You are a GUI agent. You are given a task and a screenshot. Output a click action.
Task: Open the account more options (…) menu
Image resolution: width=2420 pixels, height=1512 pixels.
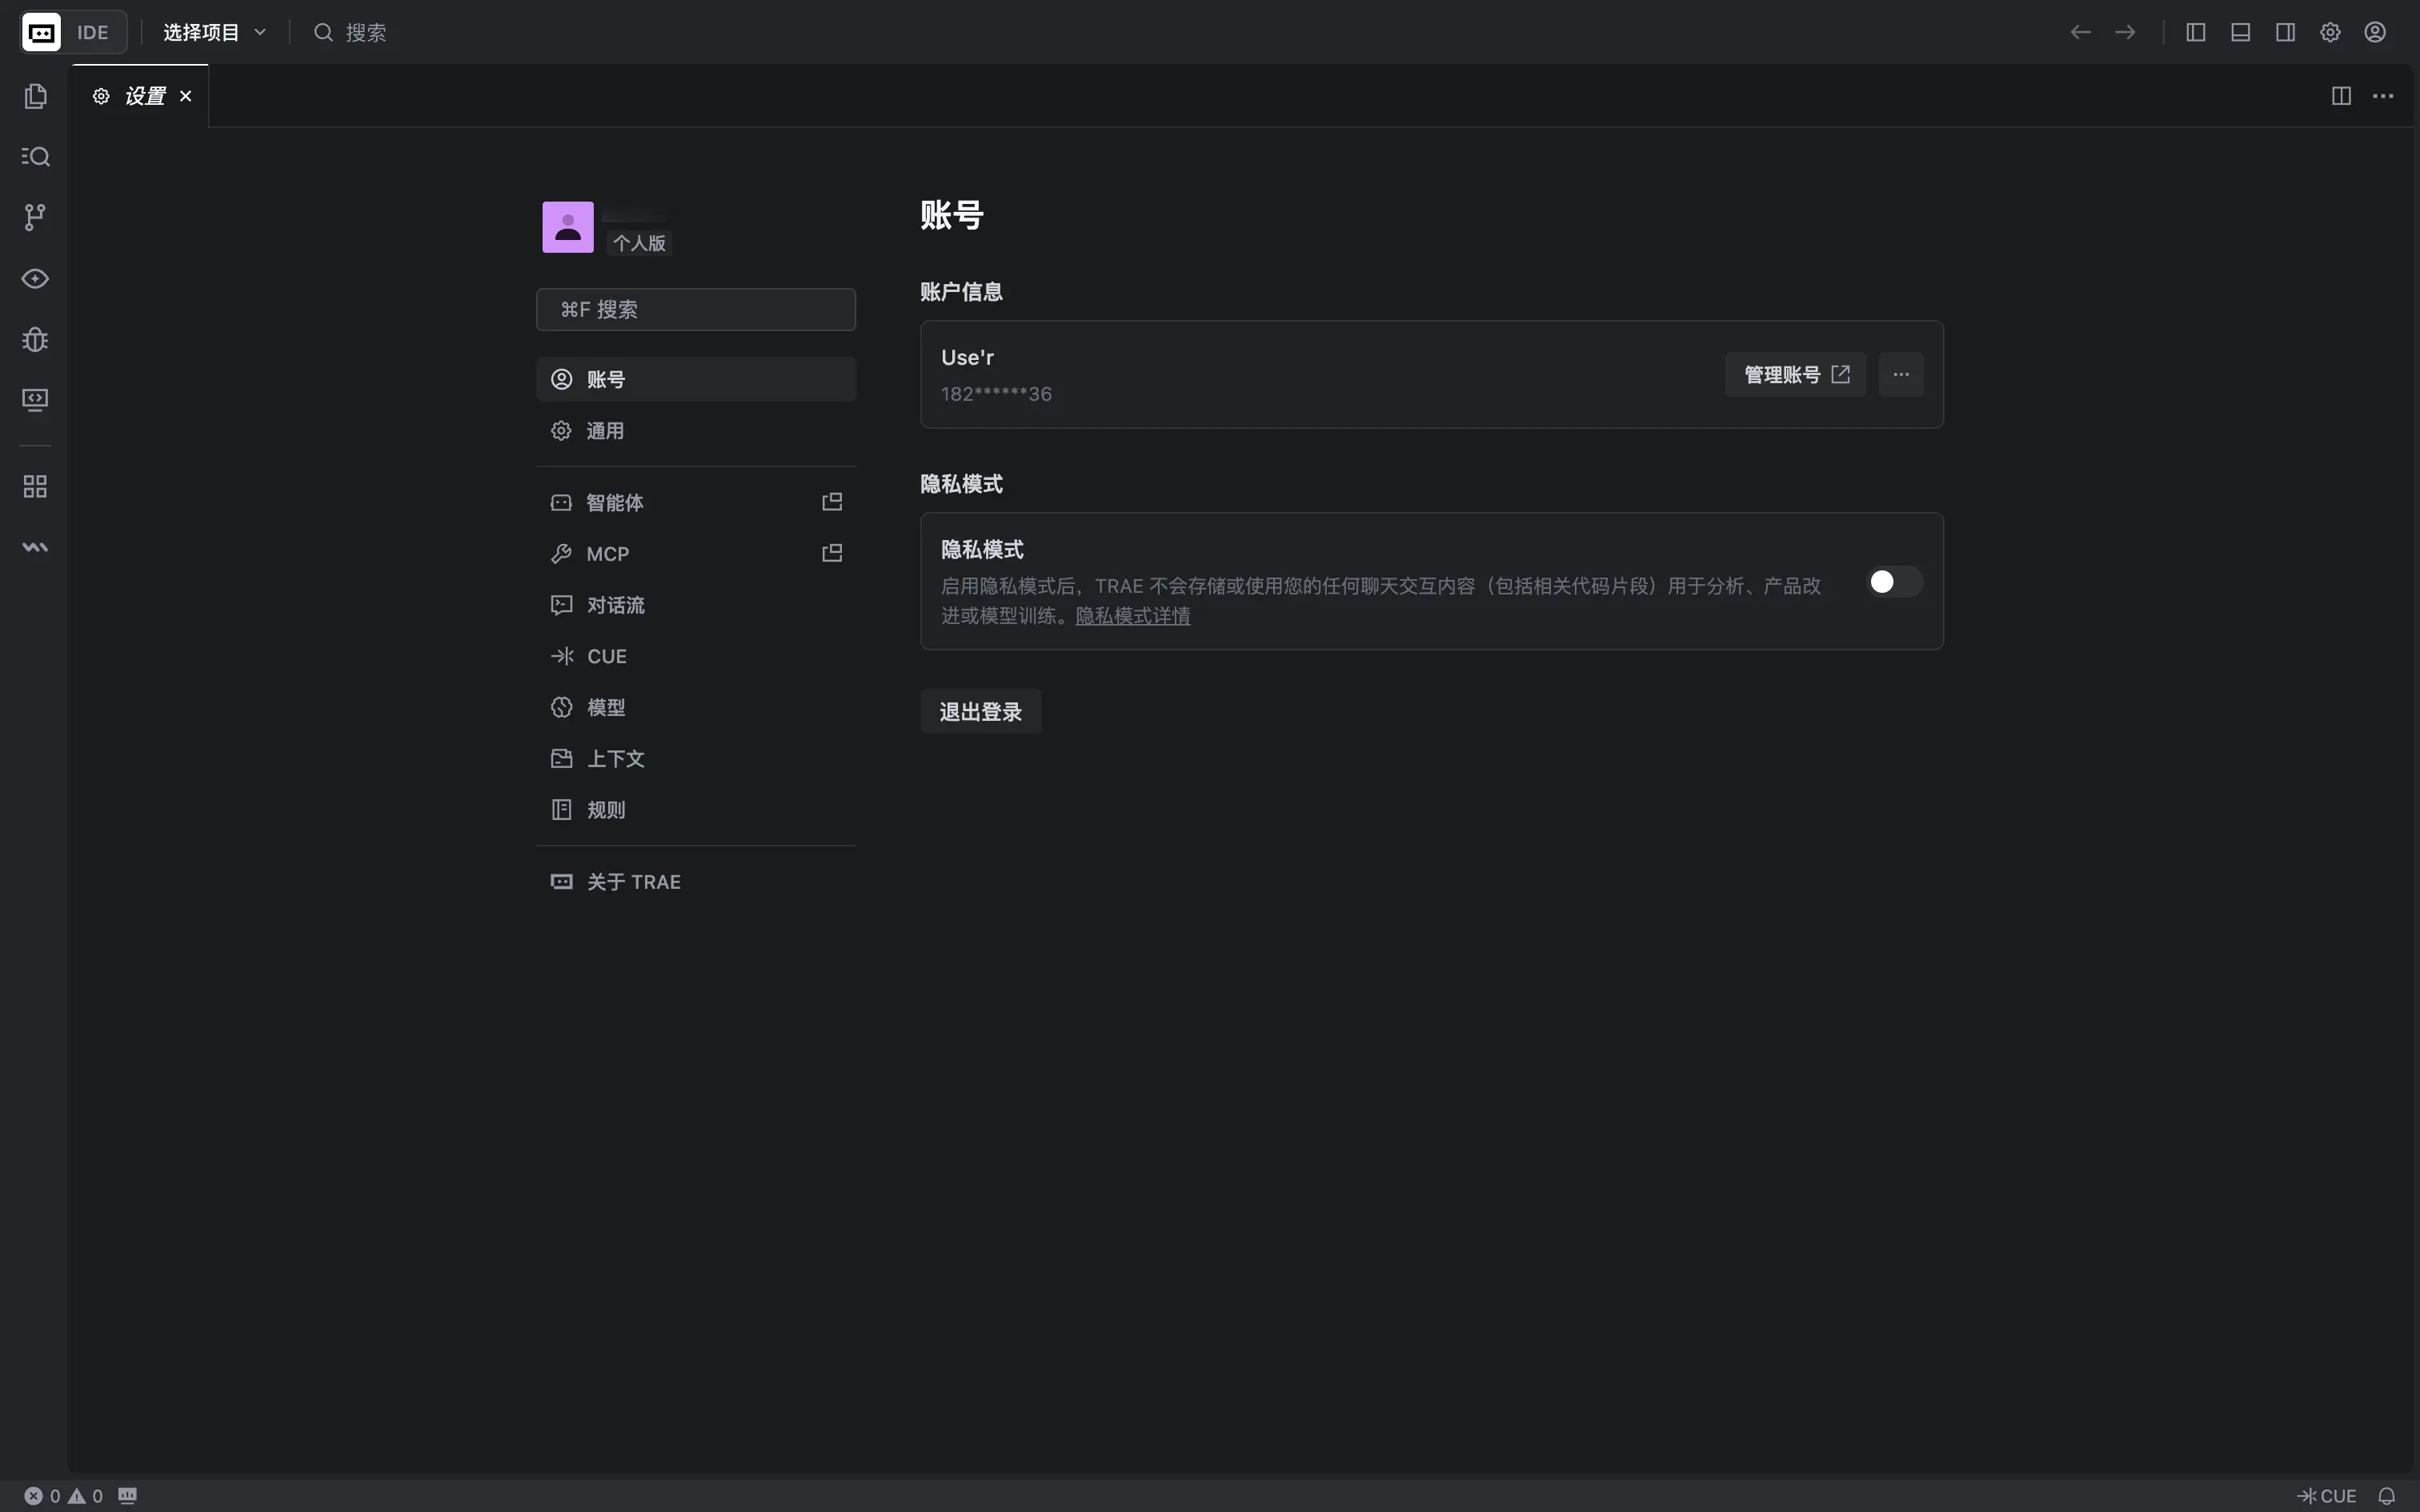coord(1900,375)
